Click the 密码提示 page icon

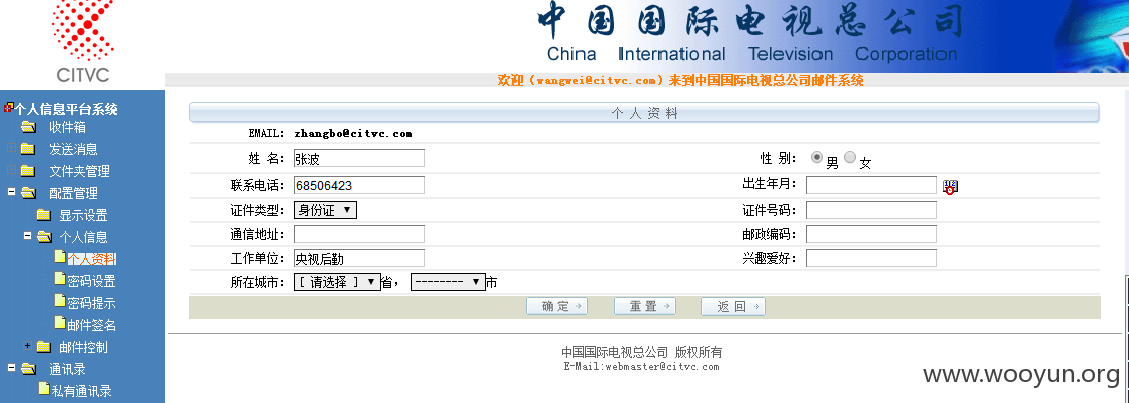60,302
